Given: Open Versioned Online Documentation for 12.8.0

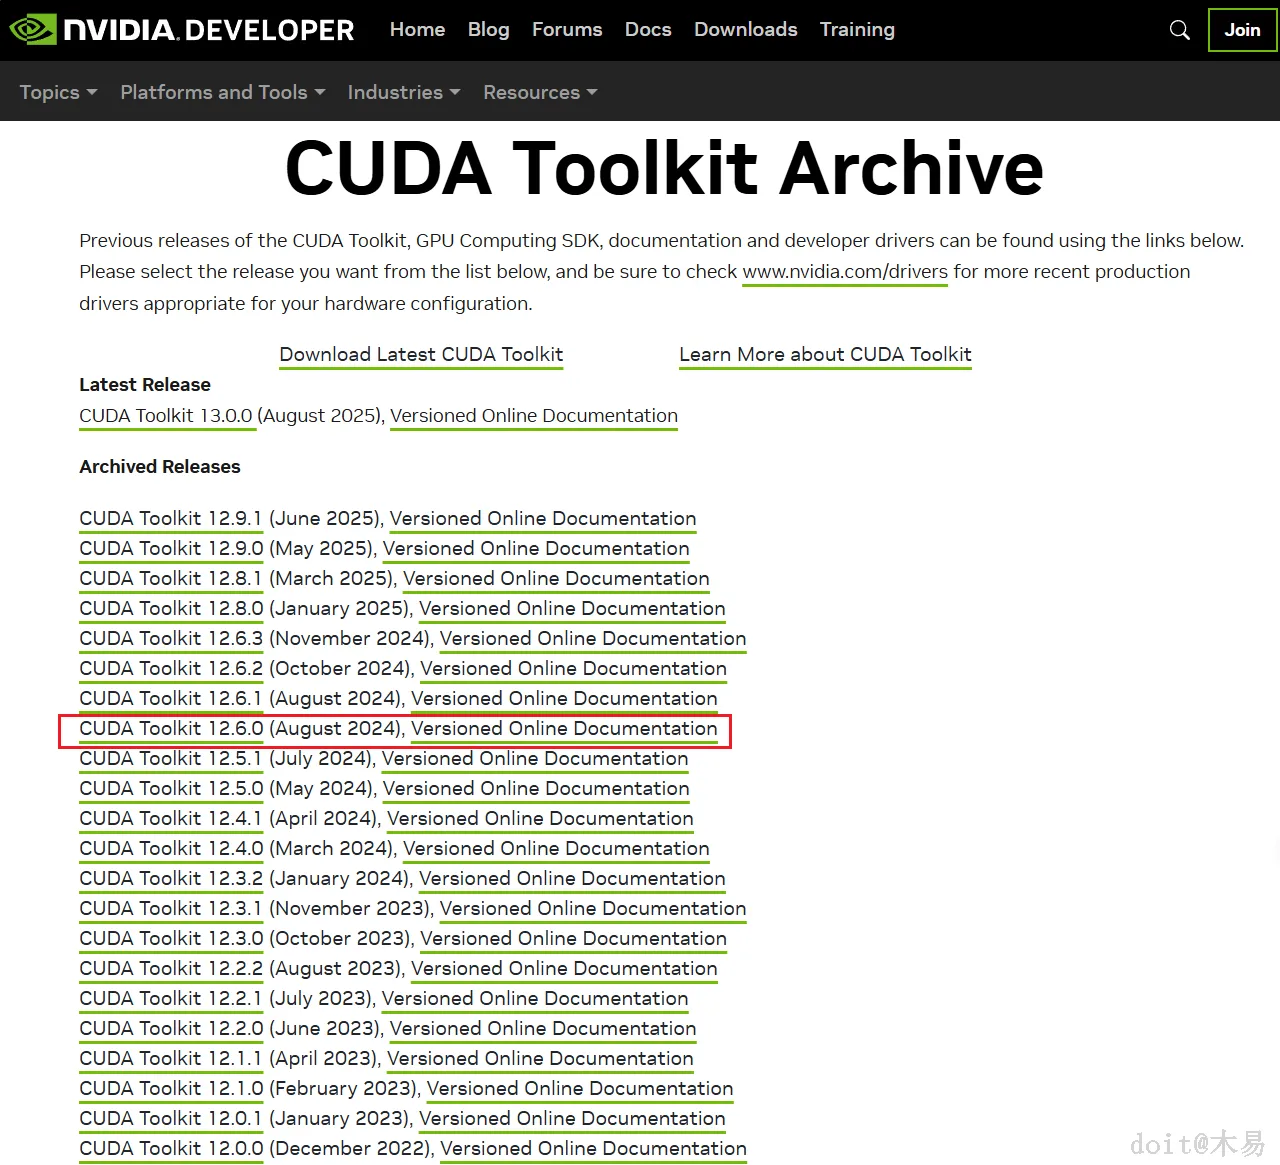Looking at the screenshot, I should [x=572, y=609].
